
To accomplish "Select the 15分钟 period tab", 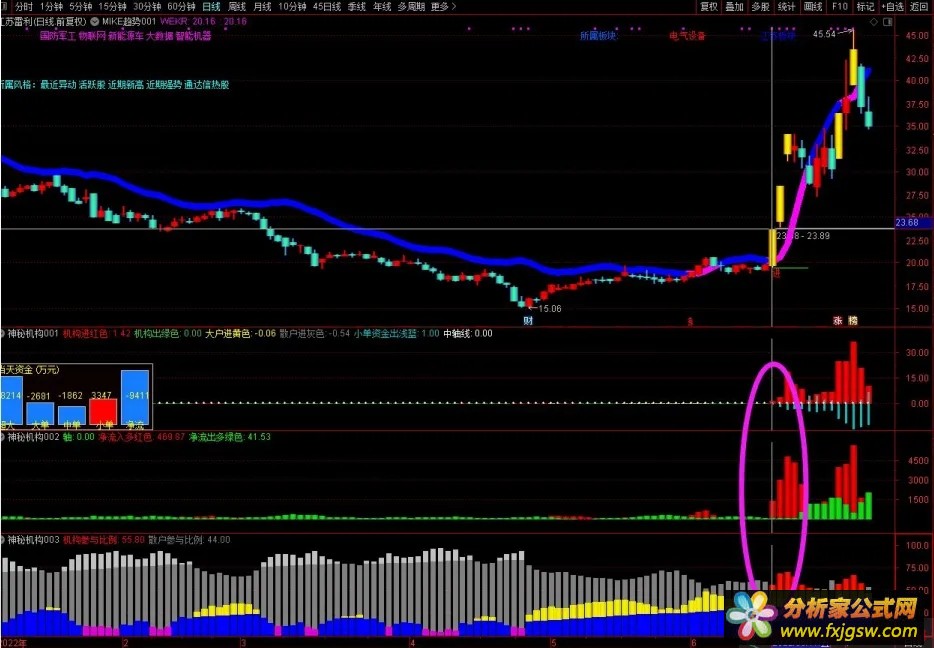I will [113, 7].
